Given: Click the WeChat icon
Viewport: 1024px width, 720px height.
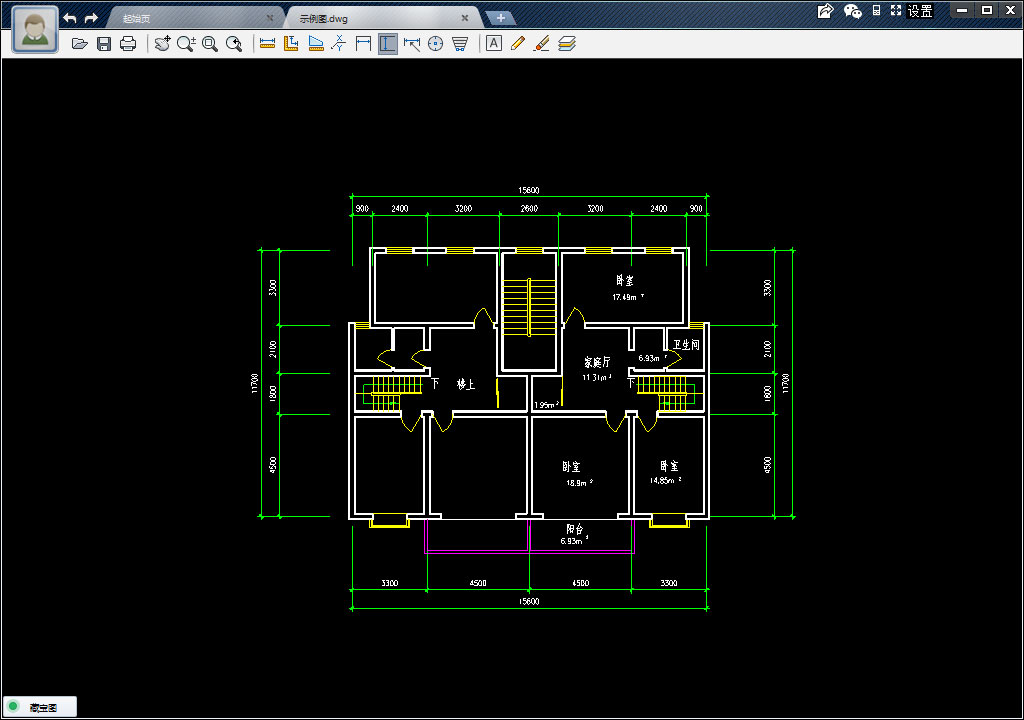Looking at the screenshot, I should click(x=852, y=10).
